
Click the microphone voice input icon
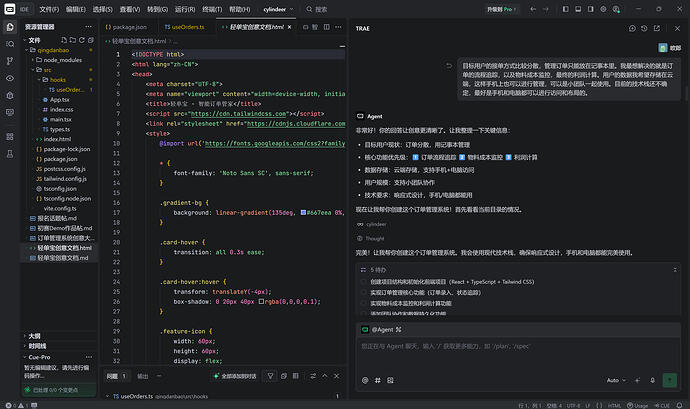click(653, 380)
